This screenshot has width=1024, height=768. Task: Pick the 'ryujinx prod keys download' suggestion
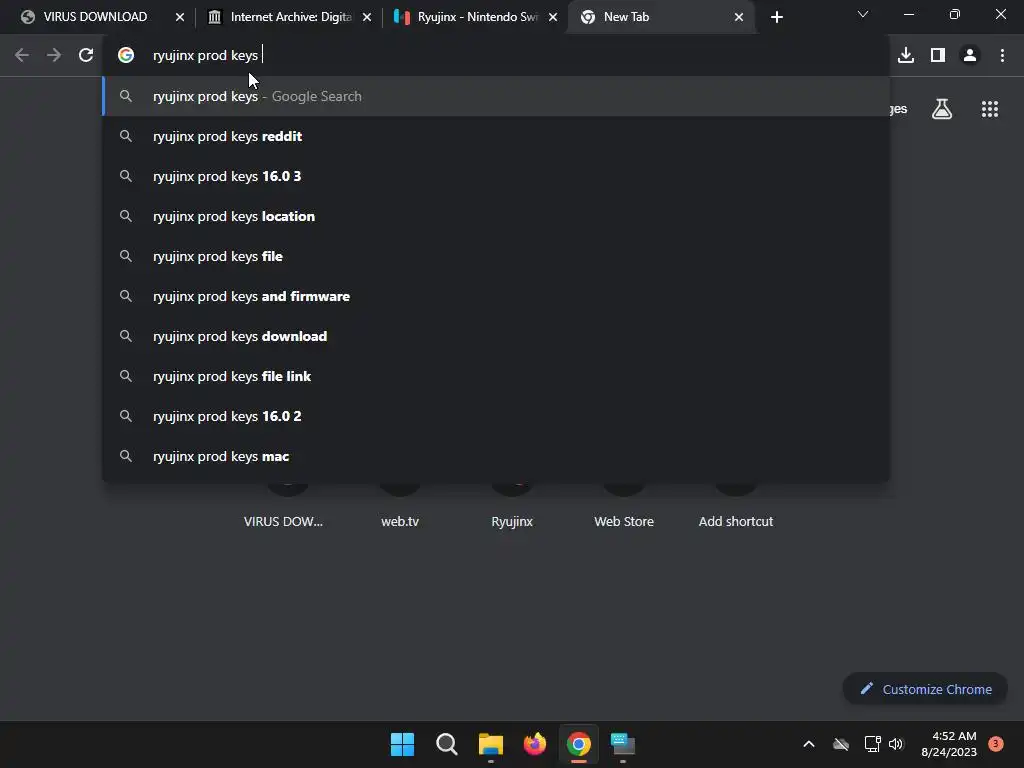(x=496, y=336)
